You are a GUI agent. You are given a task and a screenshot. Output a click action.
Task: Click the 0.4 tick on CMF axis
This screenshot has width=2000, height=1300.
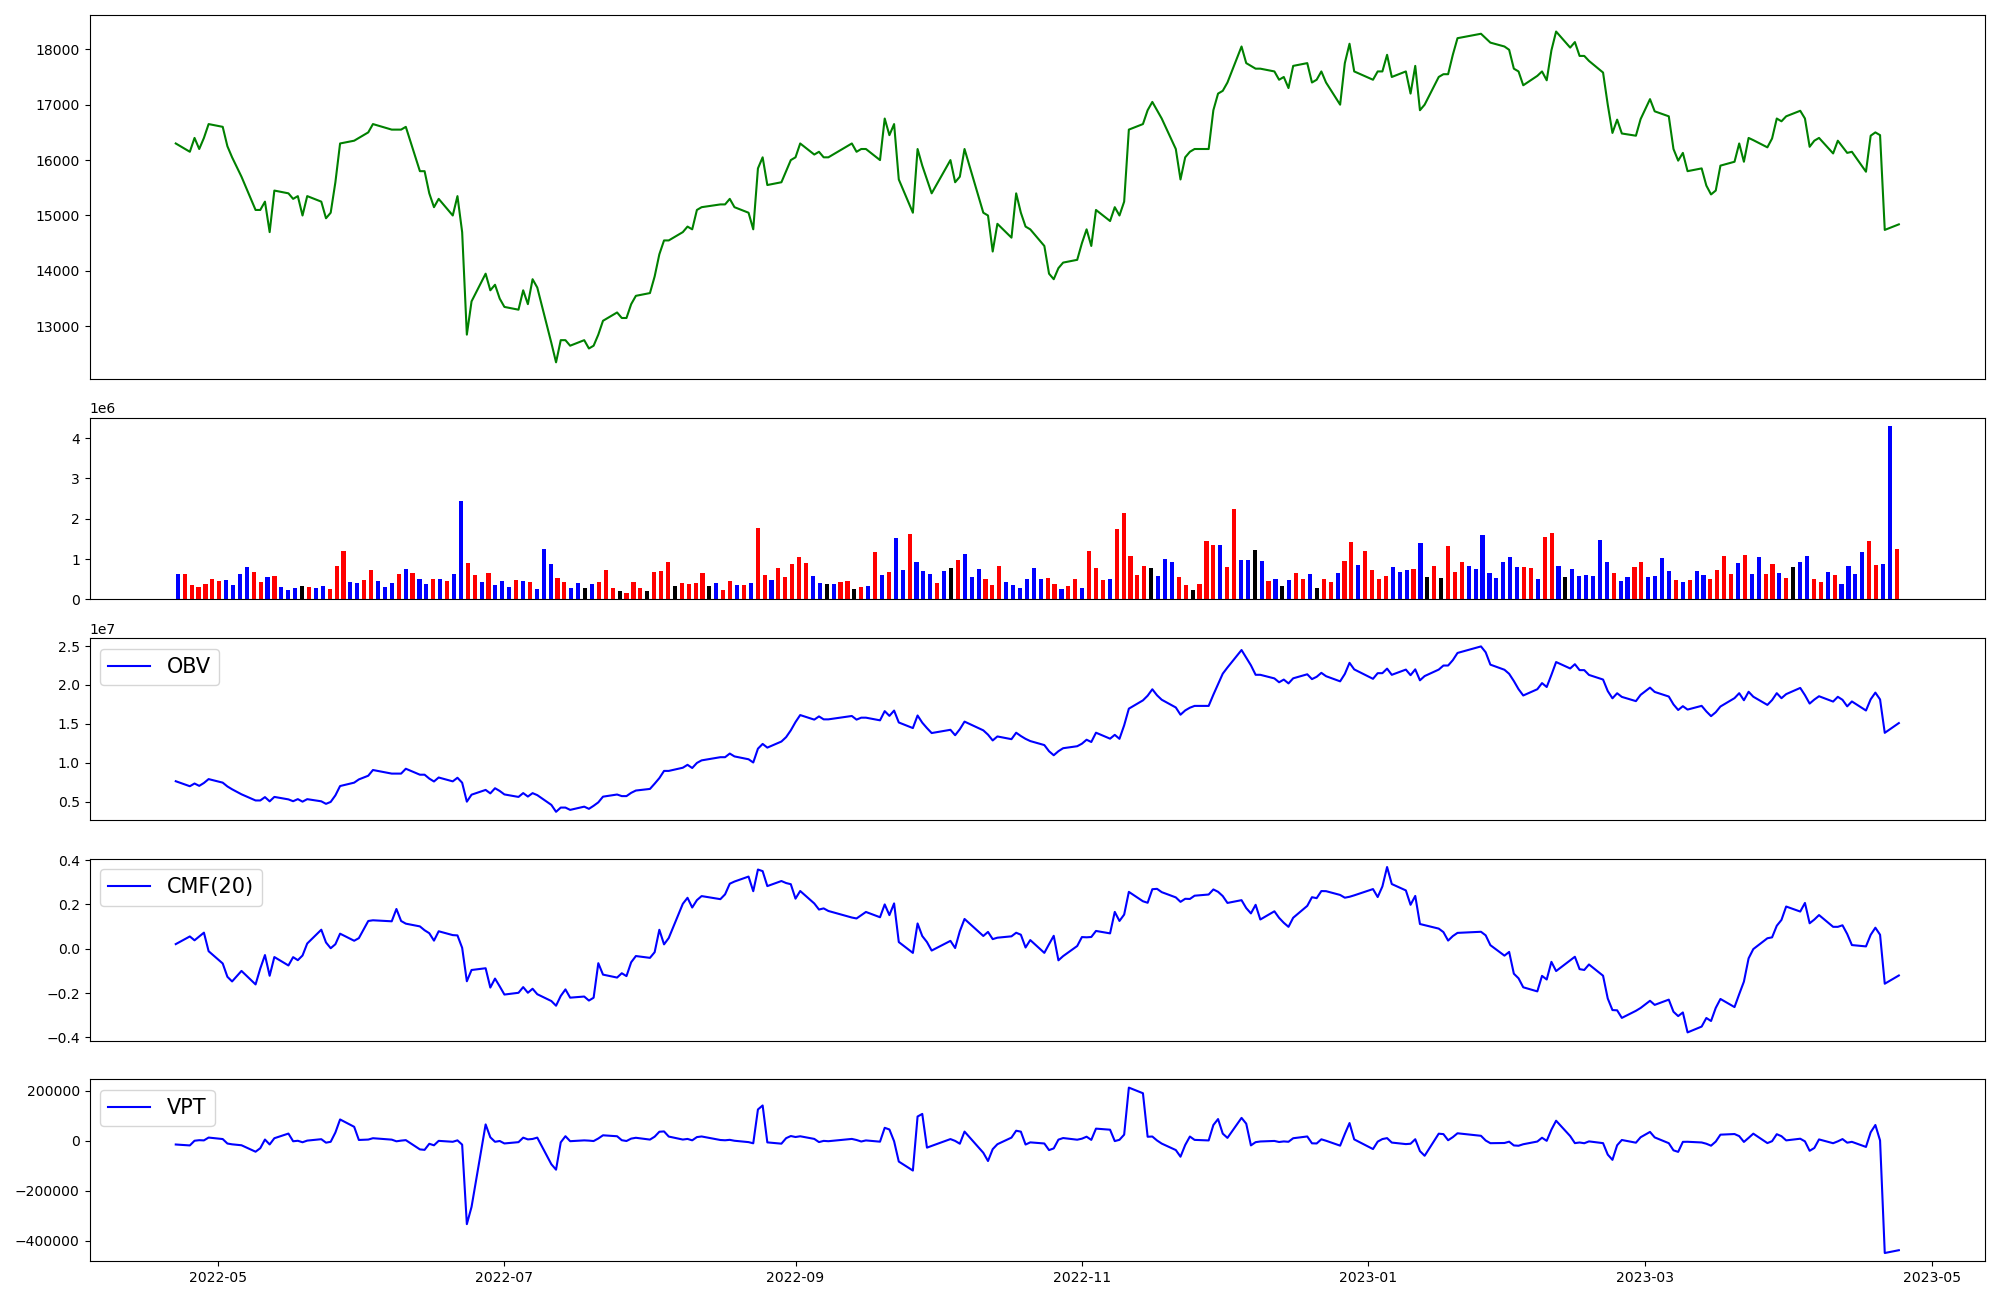click(x=69, y=861)
